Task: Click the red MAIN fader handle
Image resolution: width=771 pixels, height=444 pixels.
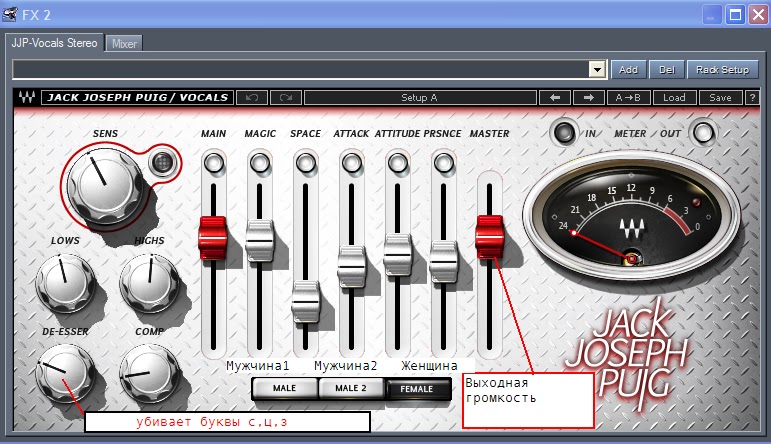Action: 213,238
